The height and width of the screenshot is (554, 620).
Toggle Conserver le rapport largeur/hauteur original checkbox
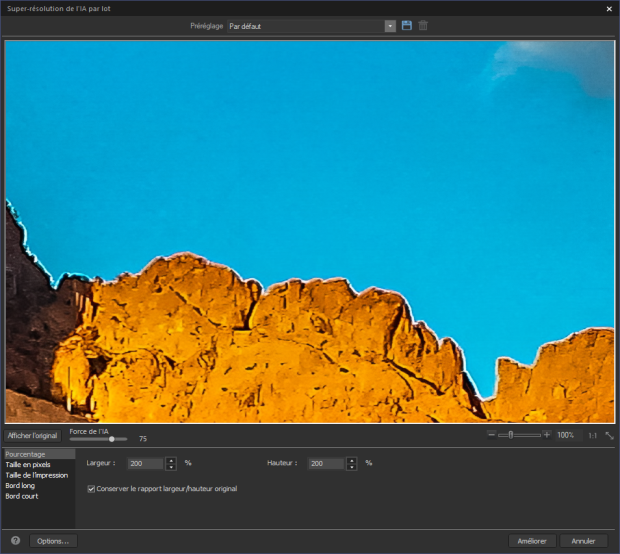pos(91,488)
